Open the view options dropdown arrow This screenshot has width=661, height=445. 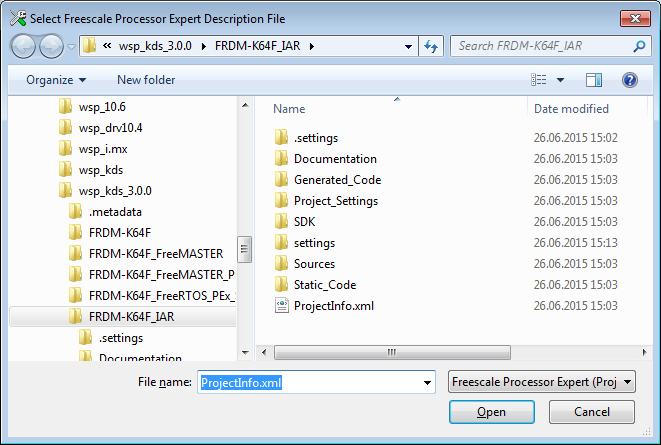(560, 80)
